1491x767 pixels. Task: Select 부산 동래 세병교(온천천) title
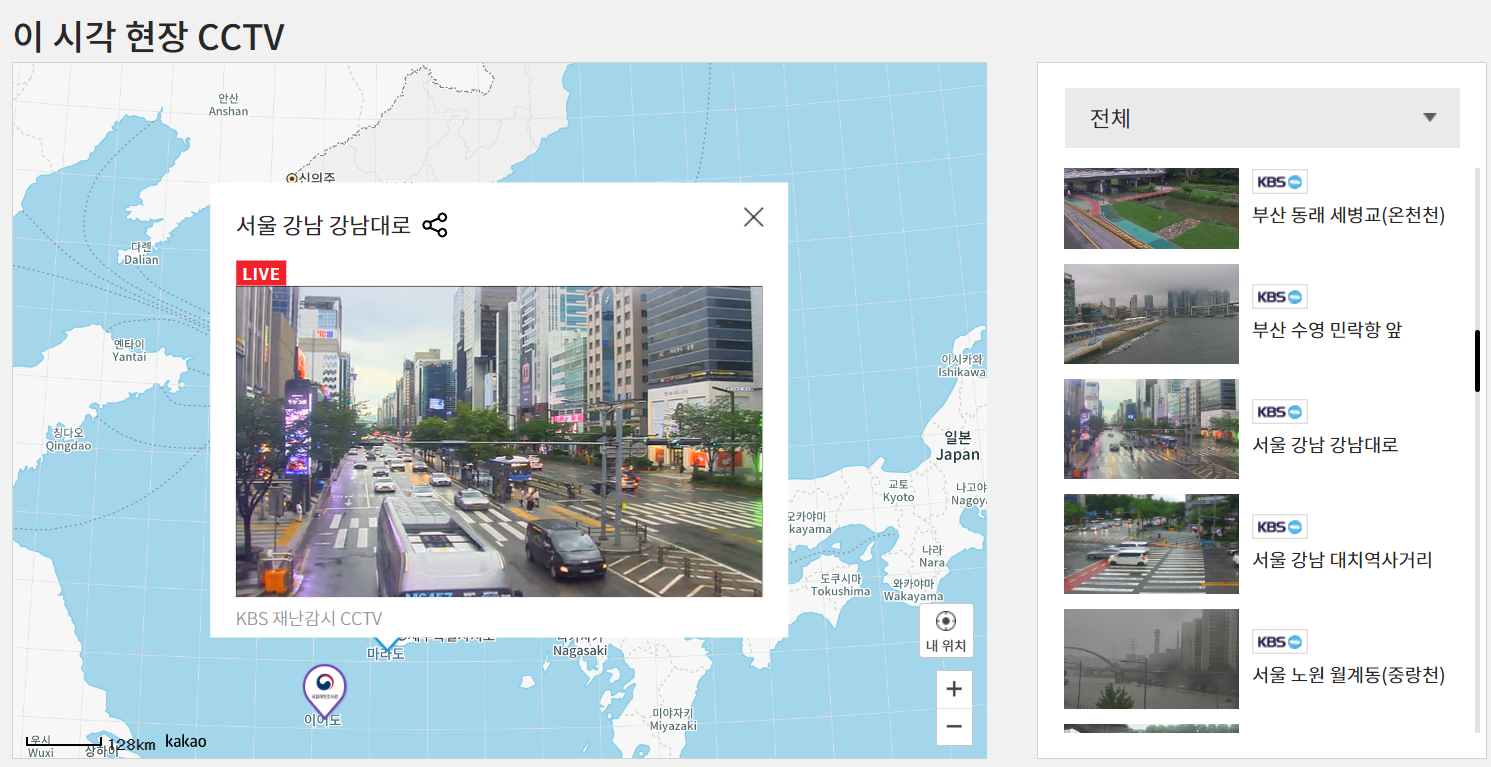pos(1349,215)
